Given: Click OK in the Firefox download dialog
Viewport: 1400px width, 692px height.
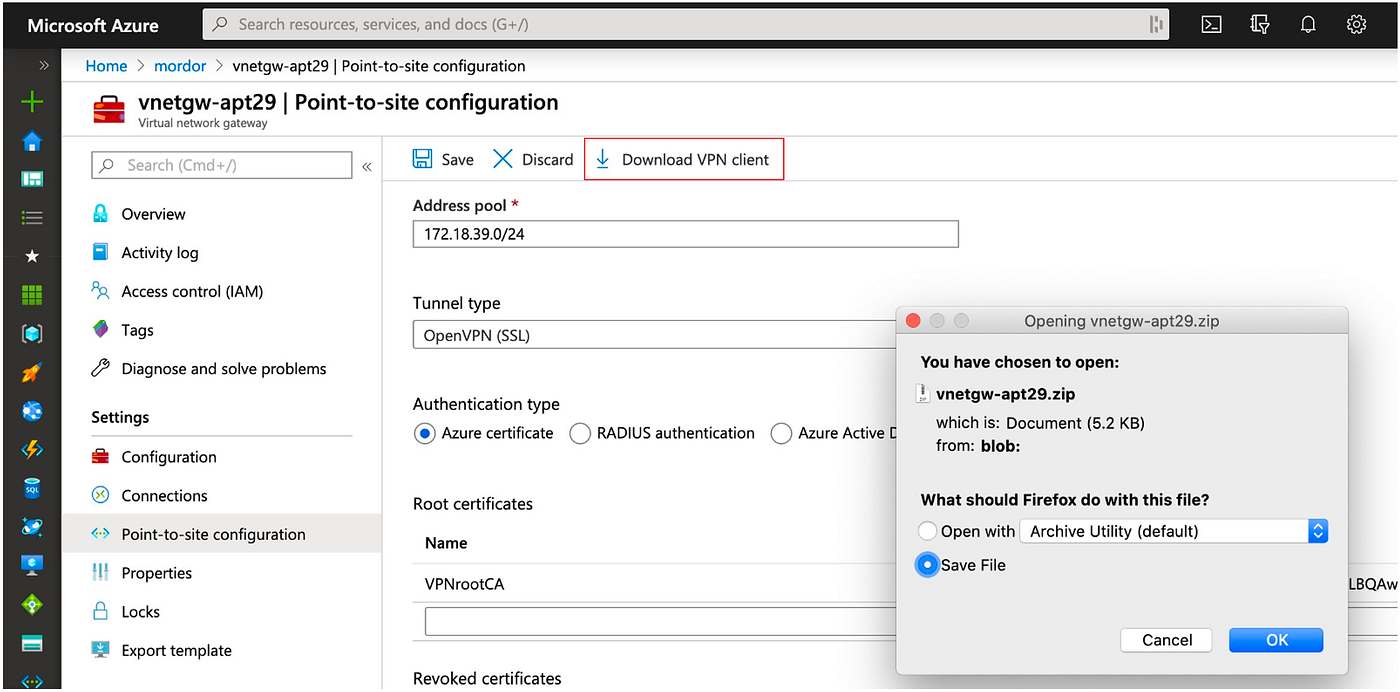Looking at the screenshot, I should coord(1276,640).
